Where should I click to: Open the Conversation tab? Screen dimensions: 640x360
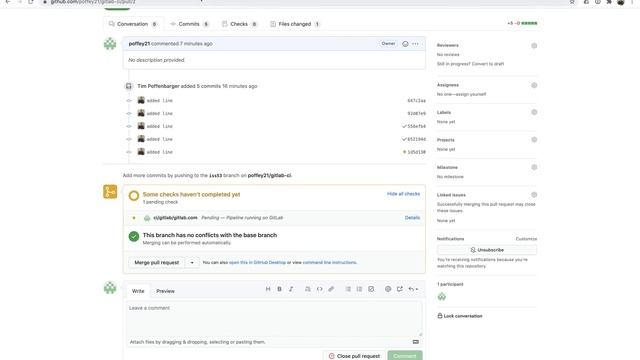[133, 24]
